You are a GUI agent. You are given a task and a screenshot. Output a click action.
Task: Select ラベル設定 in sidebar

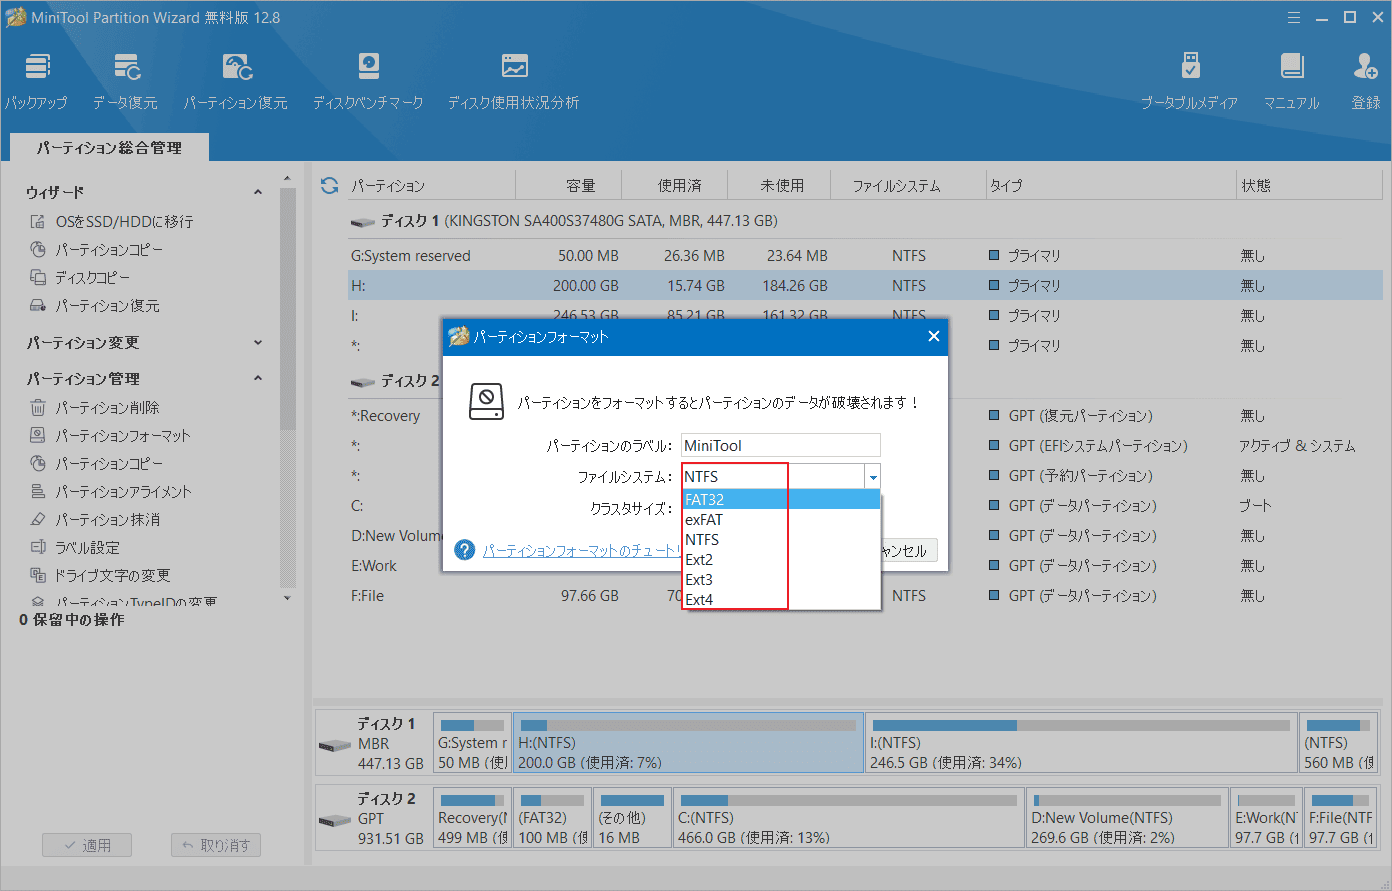point(75,547)
